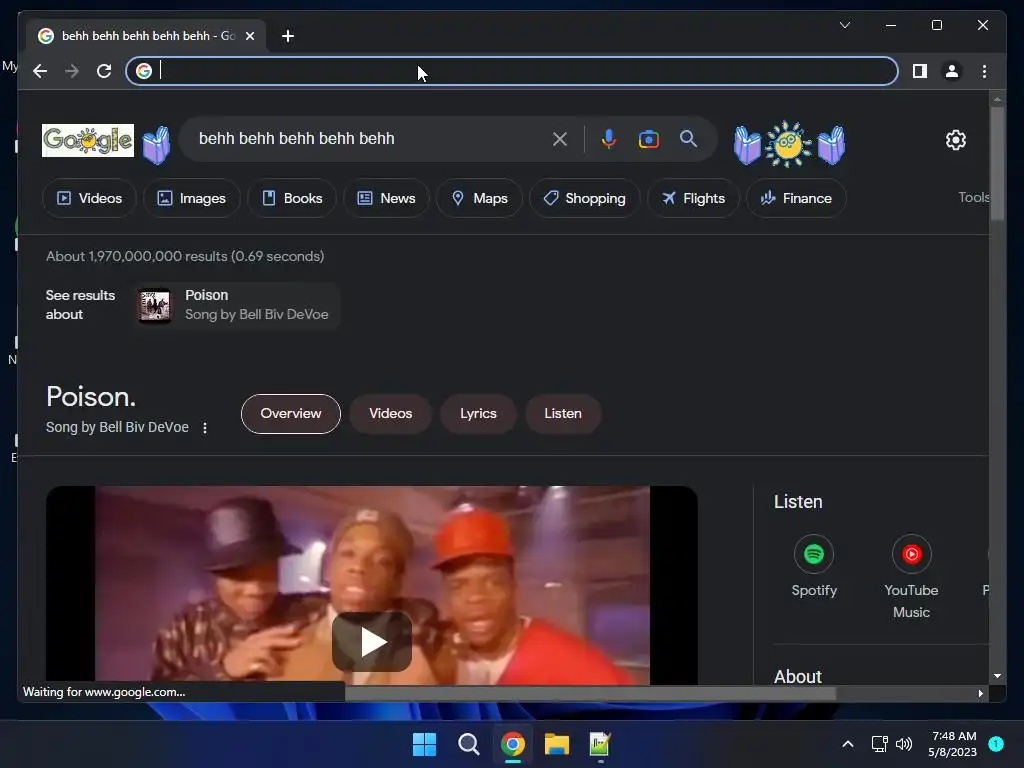Open the volume control in tray

pyautogui.click(x=904, y=744)
